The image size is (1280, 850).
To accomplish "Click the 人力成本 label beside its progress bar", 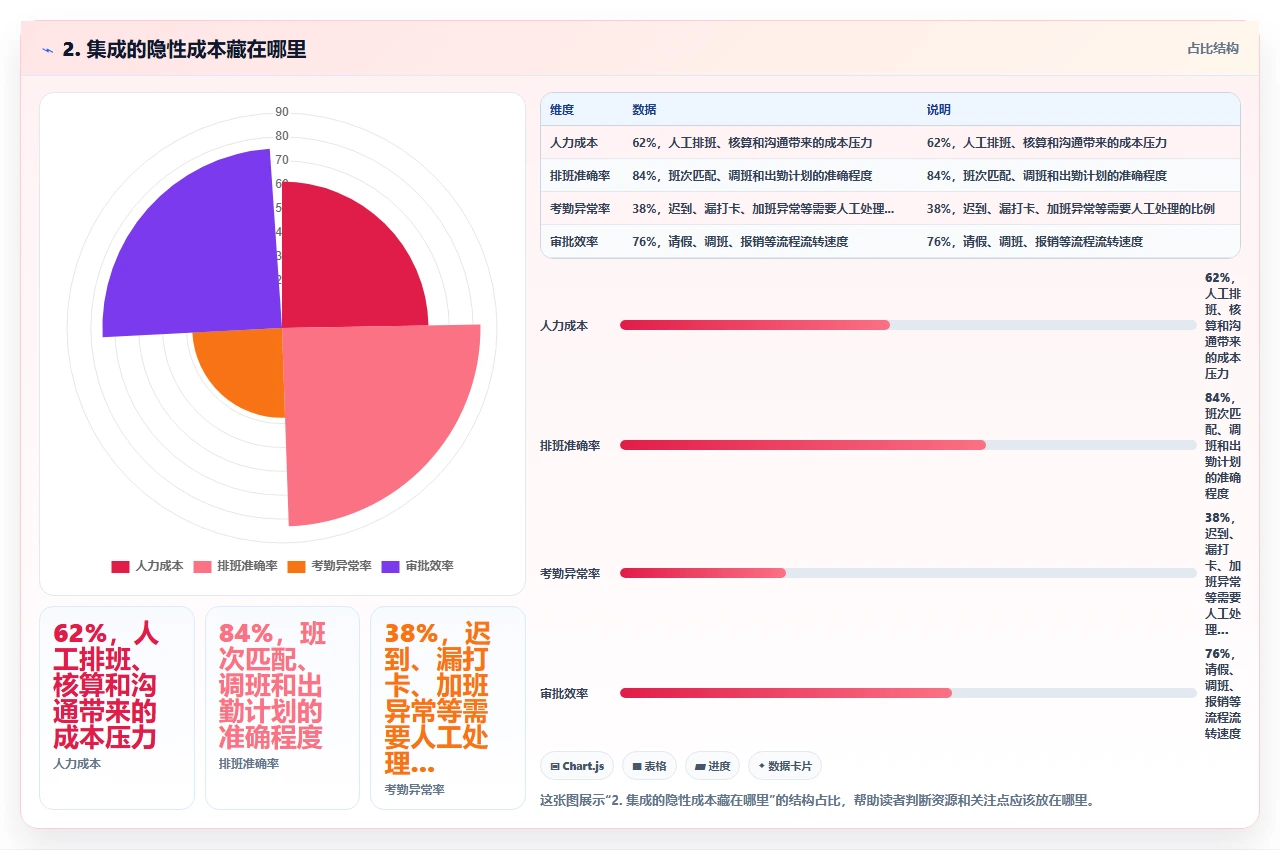I will tap(564, 326).
